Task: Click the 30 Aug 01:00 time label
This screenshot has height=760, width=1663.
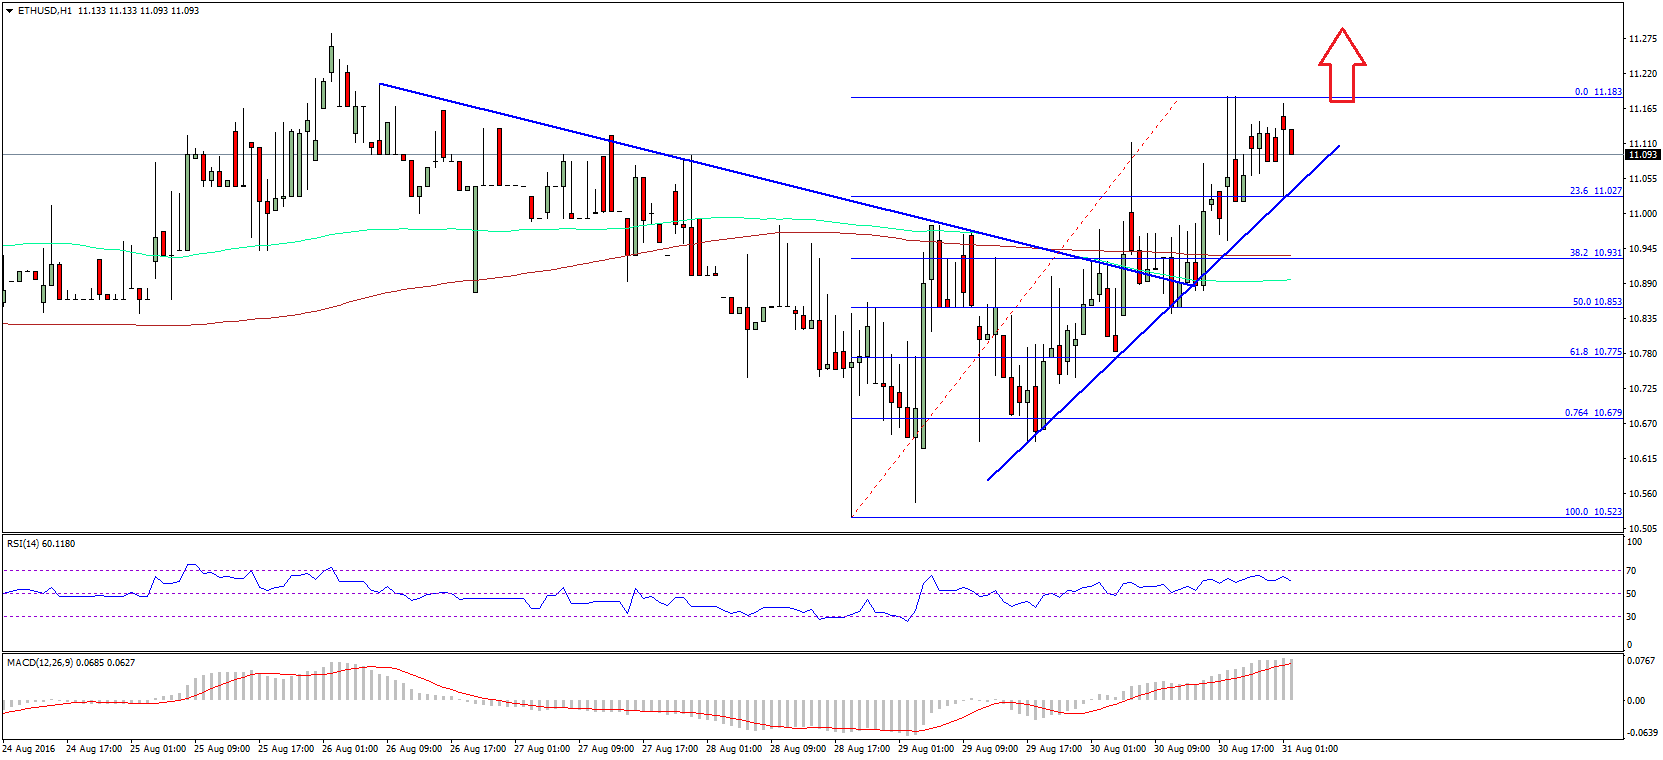Action: [x=1118, y=749]
